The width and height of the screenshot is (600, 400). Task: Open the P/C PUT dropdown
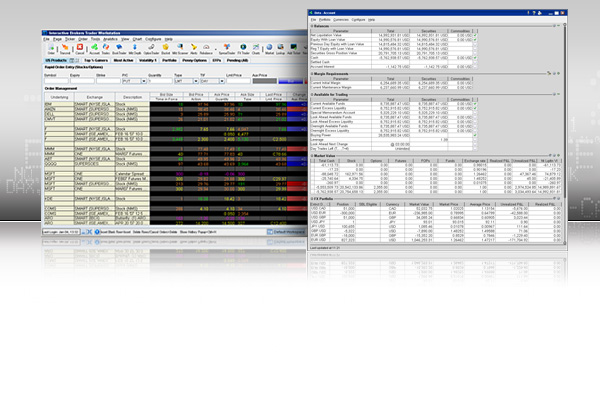click(x=143, y=81)
